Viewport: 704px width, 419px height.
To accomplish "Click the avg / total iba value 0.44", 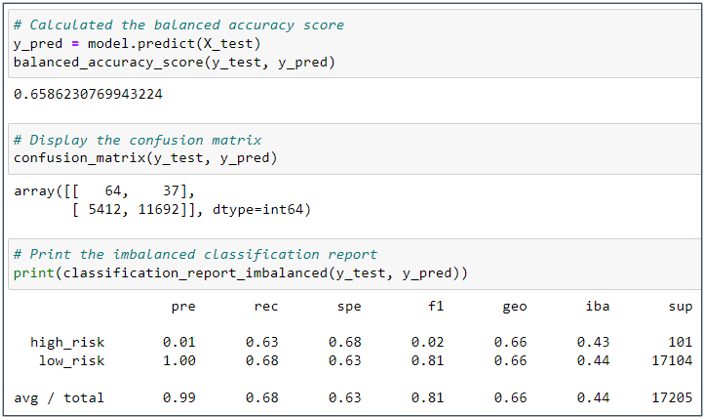I will coord(593,398).
